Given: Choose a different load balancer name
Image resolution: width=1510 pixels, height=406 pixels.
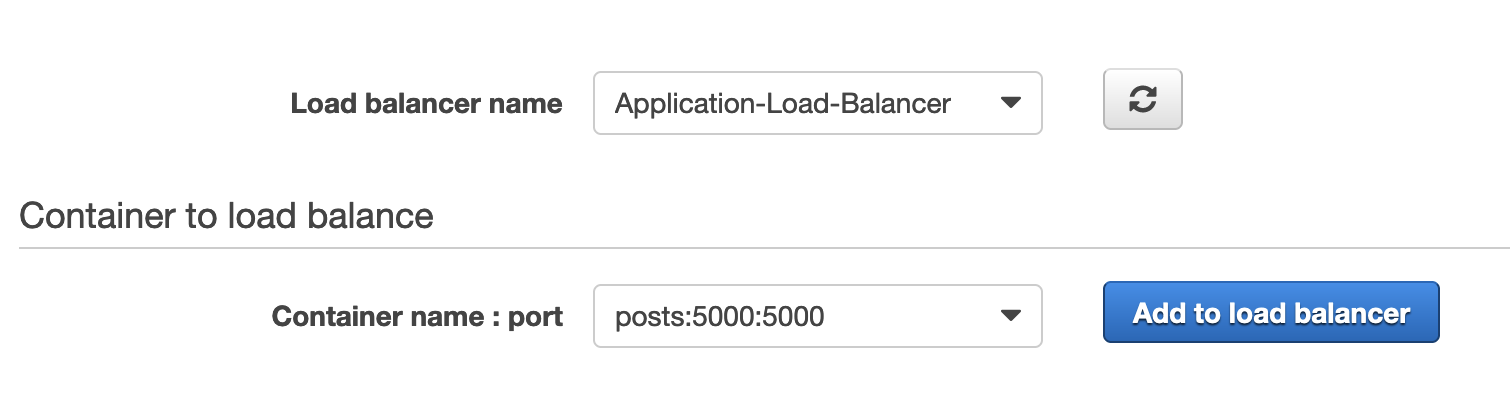Looking at the screenshot, I should (818, 102).
